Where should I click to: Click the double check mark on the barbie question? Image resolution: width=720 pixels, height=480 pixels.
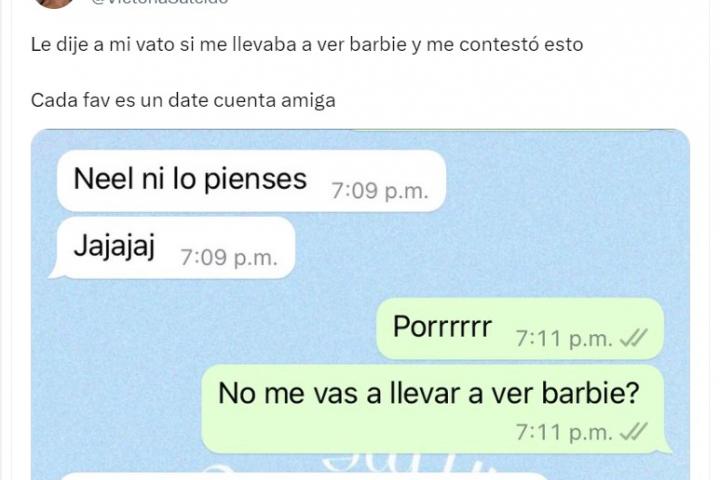click(x=633, y=431)
